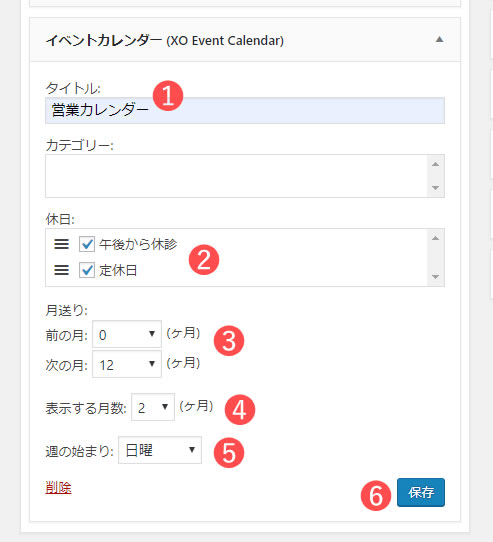493x542 pixels.
Task: Uncheck the 定休日 checkbox
Action: pyautogui.click(x=87, y=270)
